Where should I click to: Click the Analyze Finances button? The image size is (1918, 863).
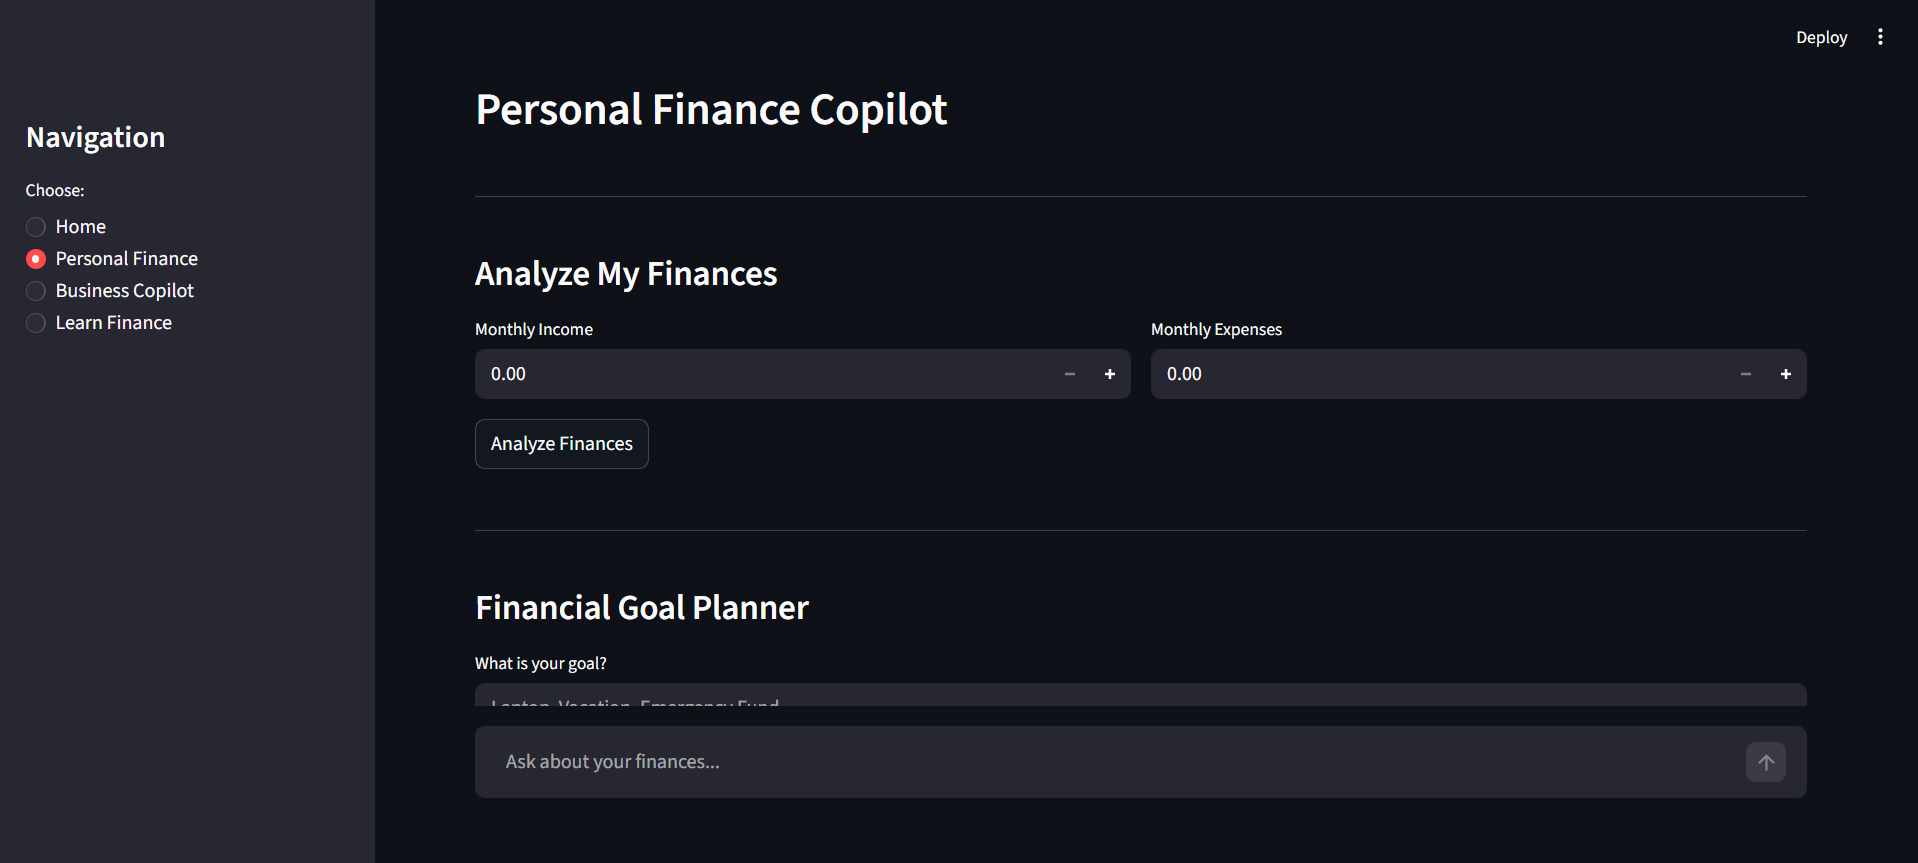point(562,444)
